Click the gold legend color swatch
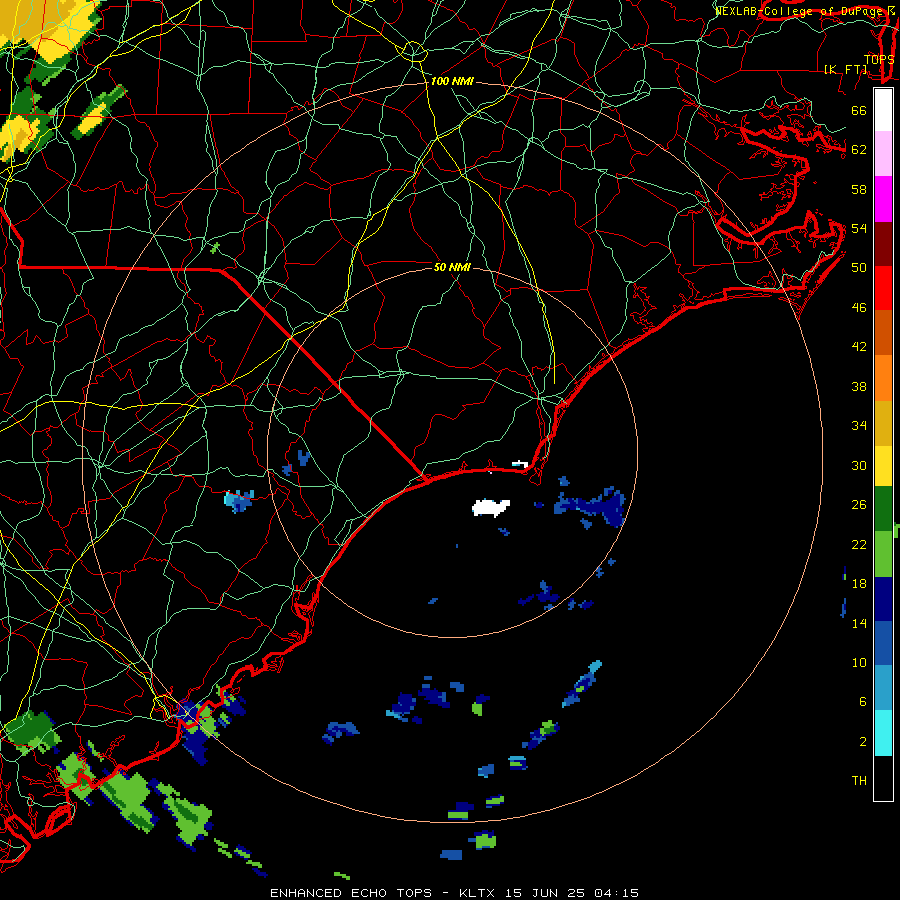 [x=883, y=424]
